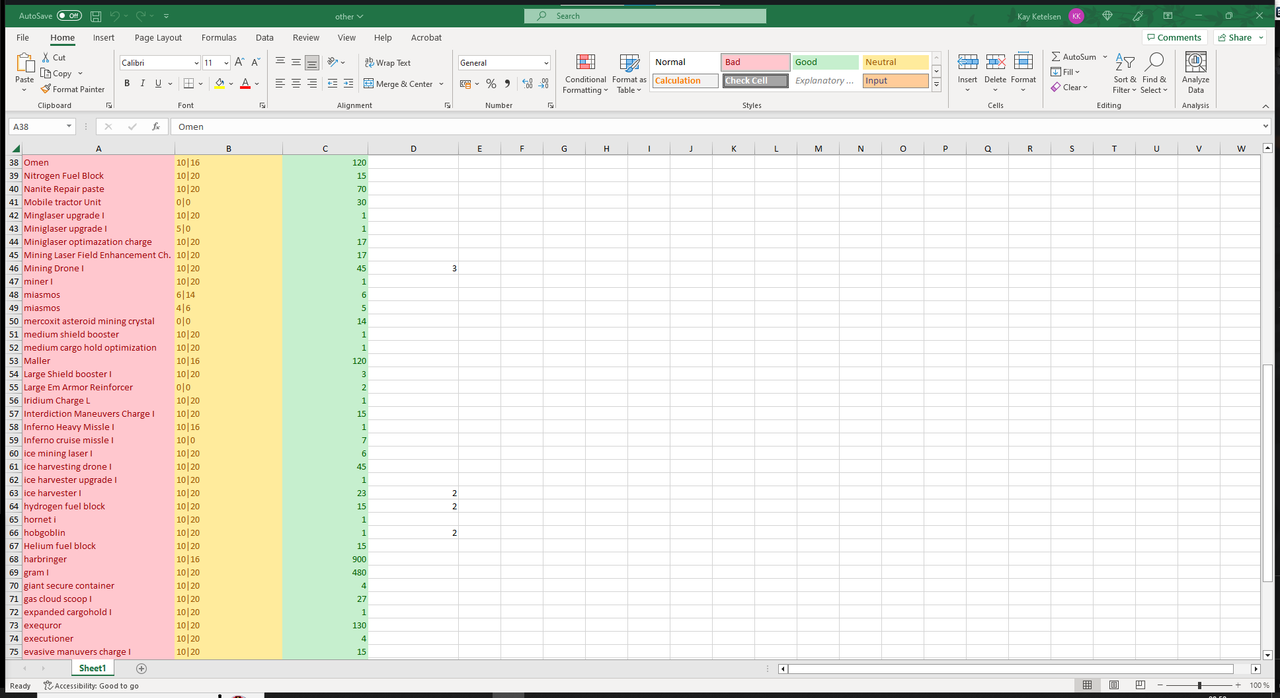Switch to the Data tab
1280x698 pixels.
(264, 38)
